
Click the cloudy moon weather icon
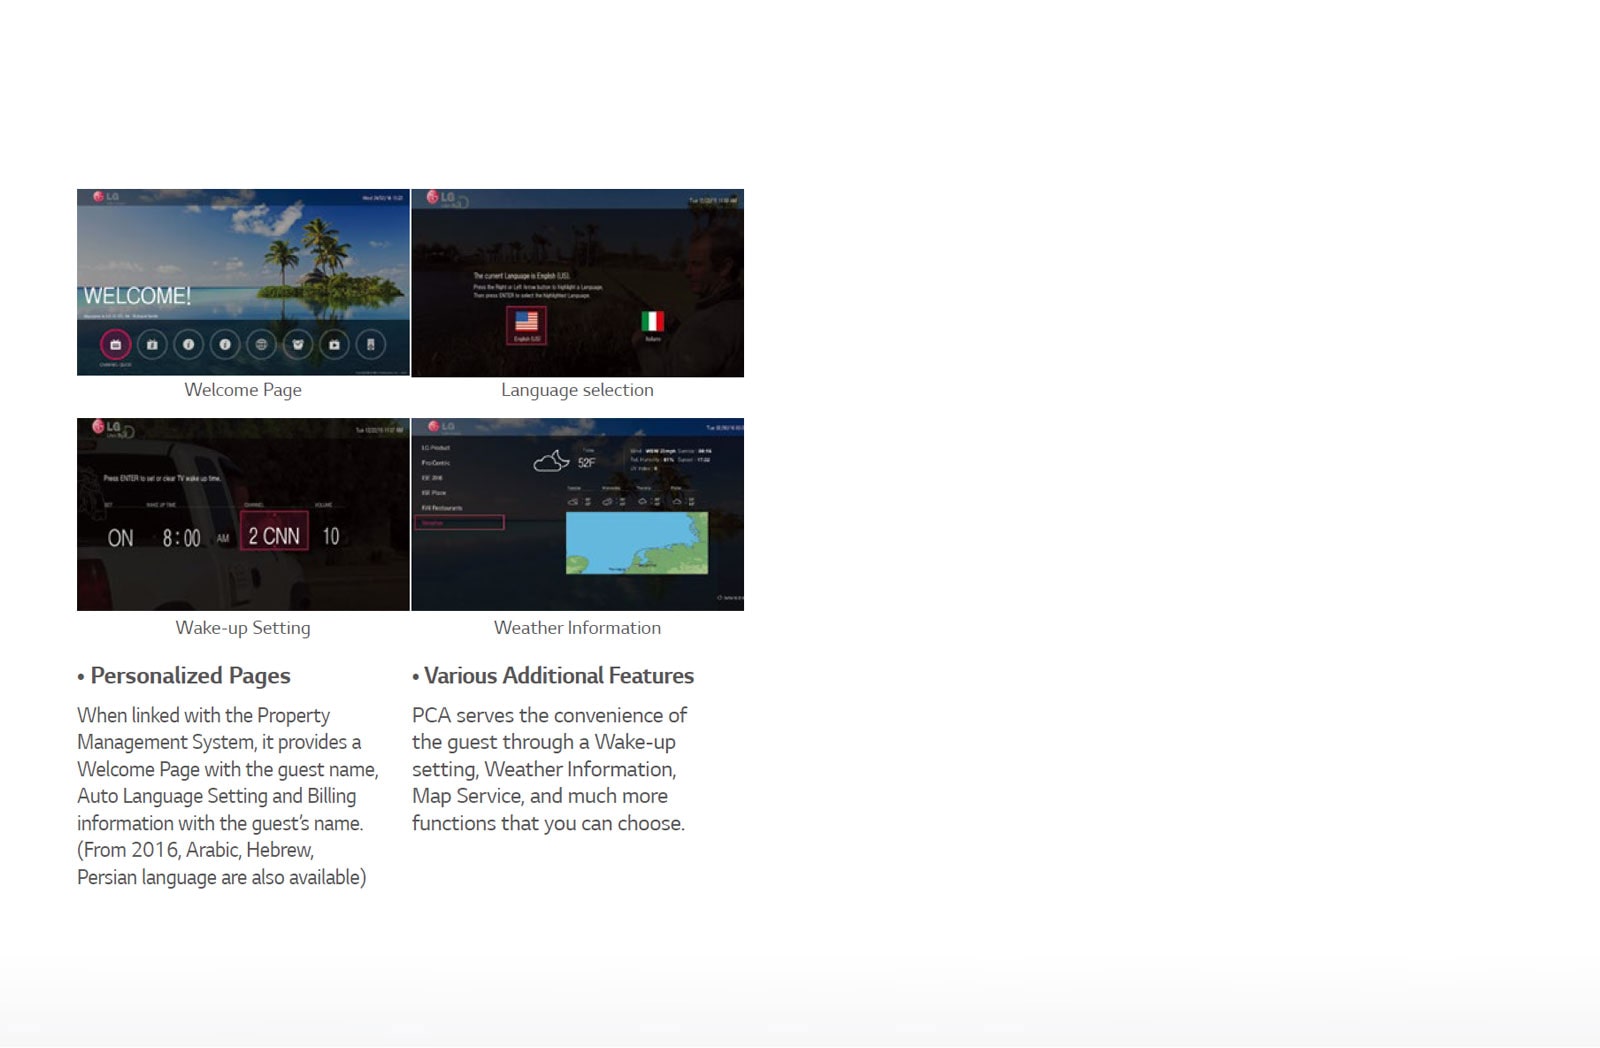tap(551, 461)
